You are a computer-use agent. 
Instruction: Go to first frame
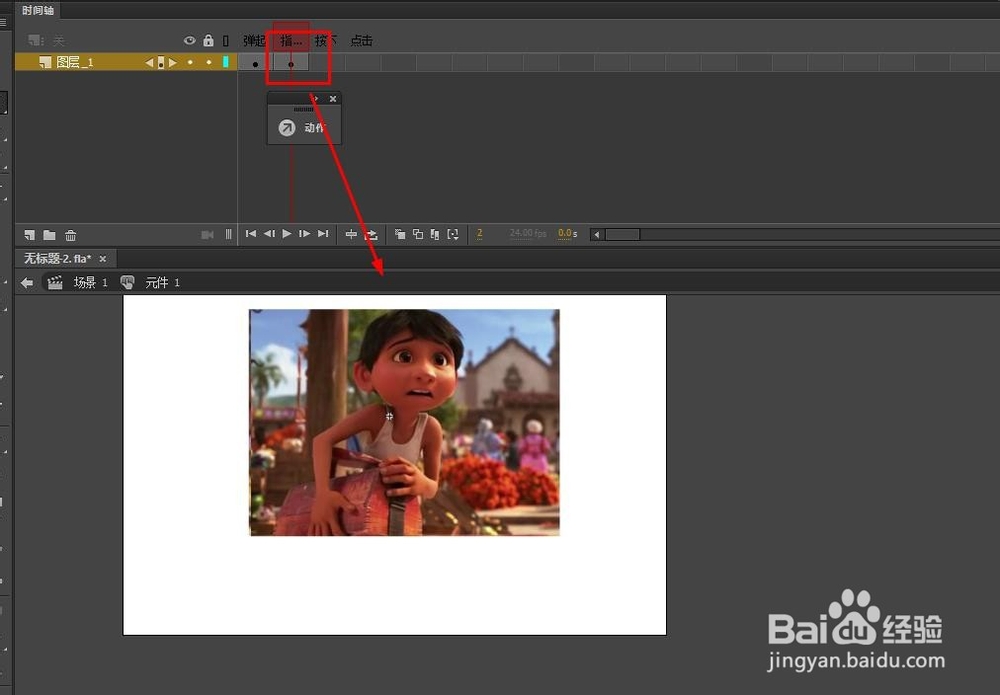click(251, 234)
